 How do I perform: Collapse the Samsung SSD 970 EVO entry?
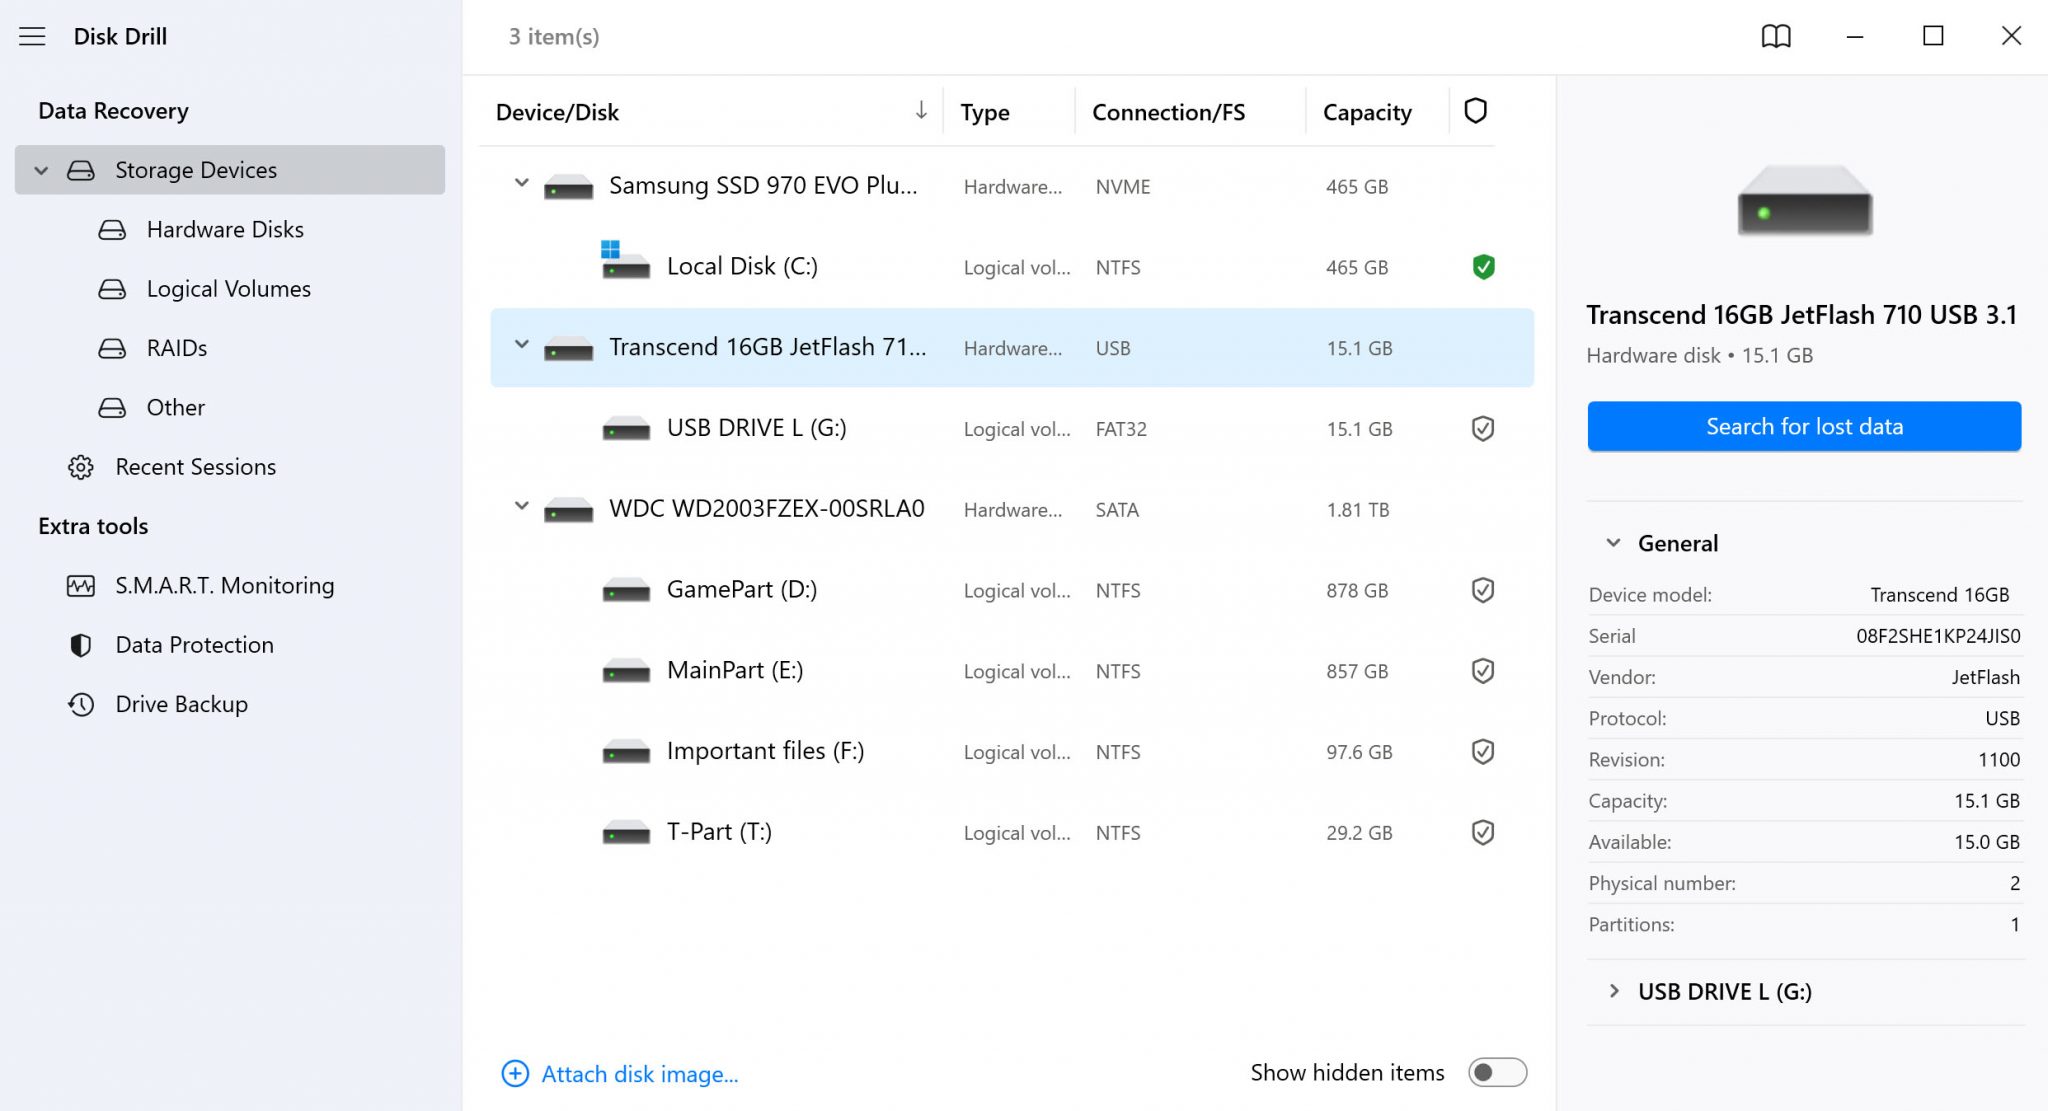tap(521, 183)
